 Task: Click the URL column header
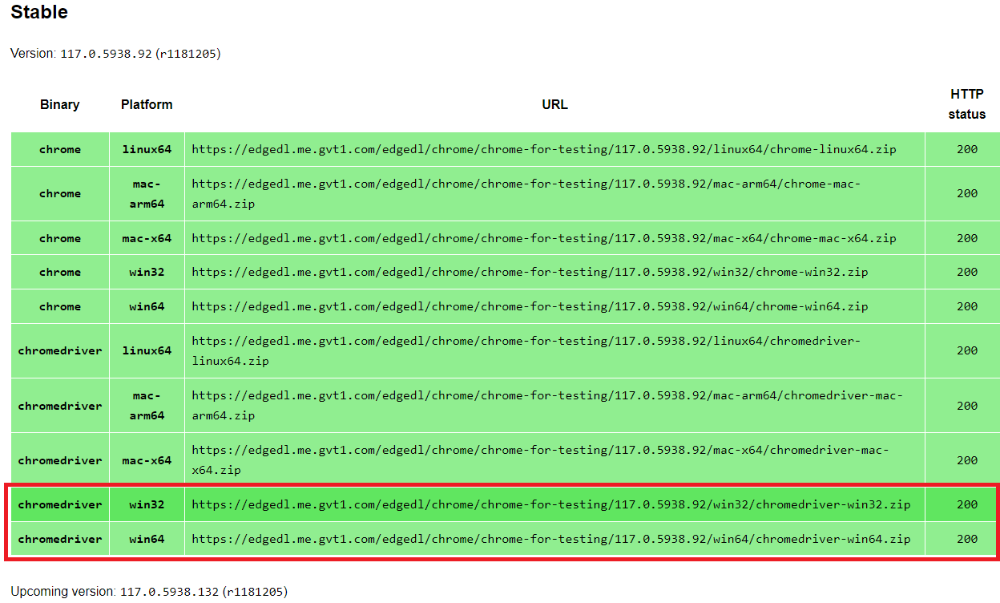click(554, 105)
